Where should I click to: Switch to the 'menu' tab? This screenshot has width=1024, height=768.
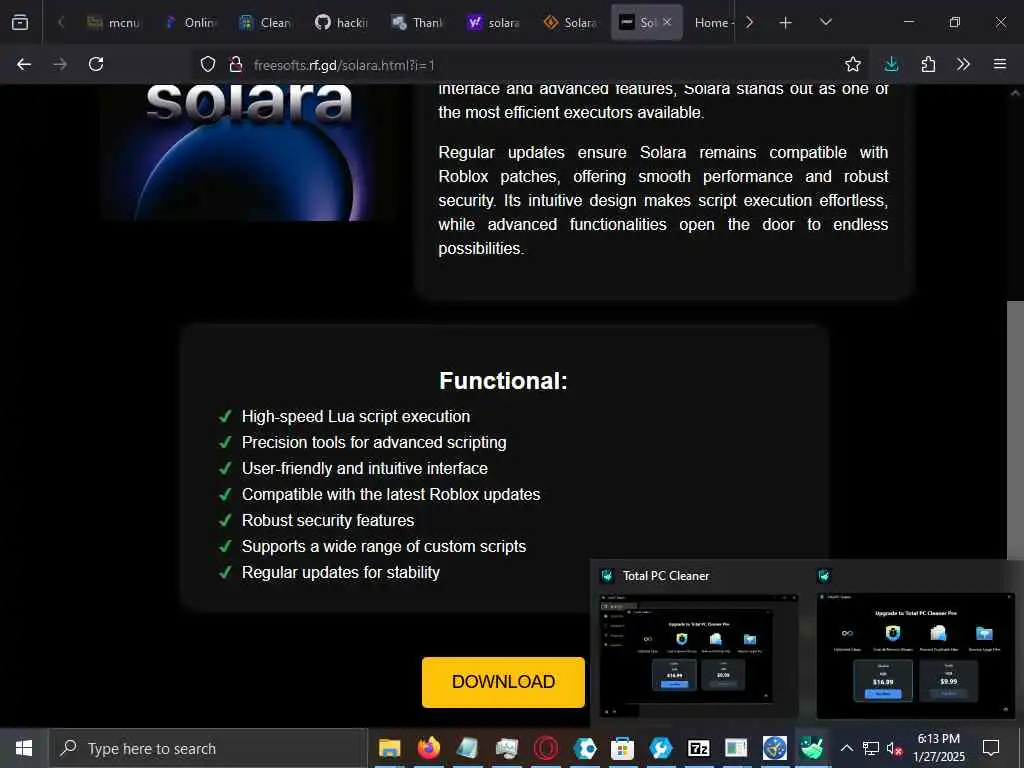113,23
